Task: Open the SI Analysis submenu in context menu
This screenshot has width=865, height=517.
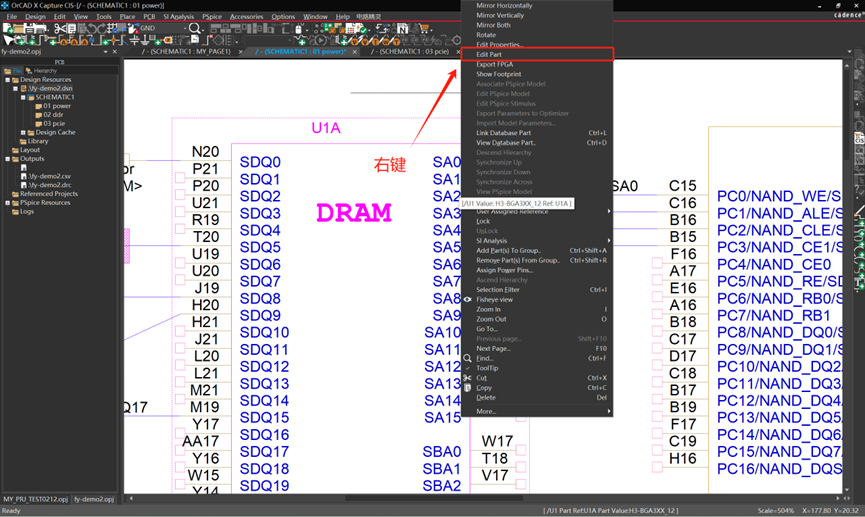Action: (x=537, y=241)
